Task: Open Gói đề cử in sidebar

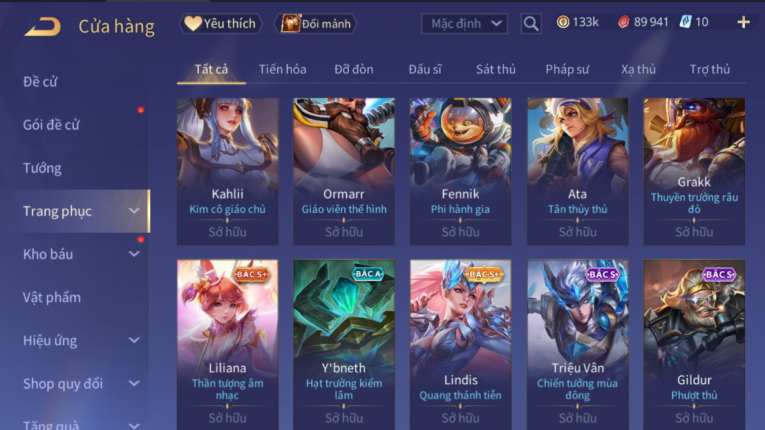Action: [51, 125]
